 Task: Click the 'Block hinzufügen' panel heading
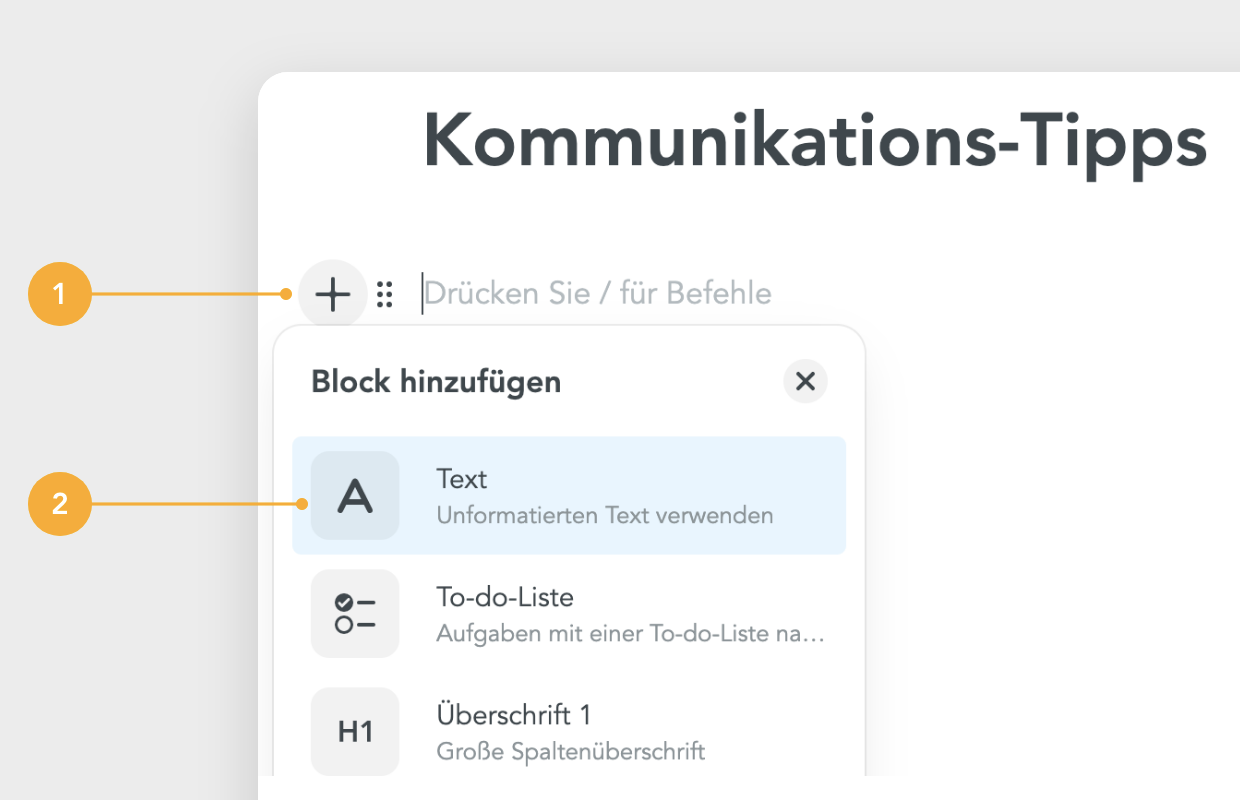click(436, 381)
